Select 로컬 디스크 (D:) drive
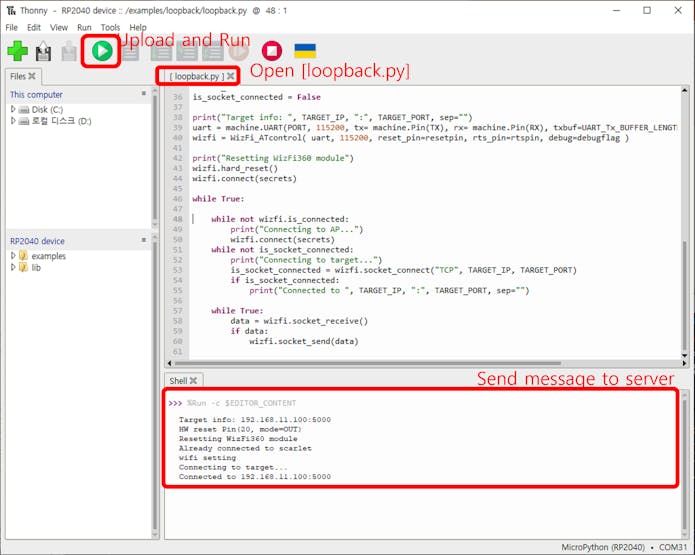695x555 pixels. [61, 121]
